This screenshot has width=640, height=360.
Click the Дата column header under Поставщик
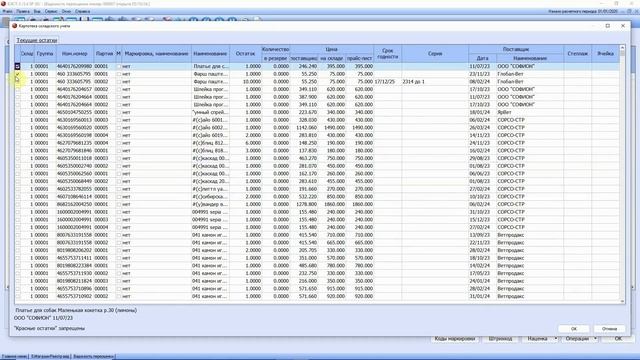[x=482, y=58]
